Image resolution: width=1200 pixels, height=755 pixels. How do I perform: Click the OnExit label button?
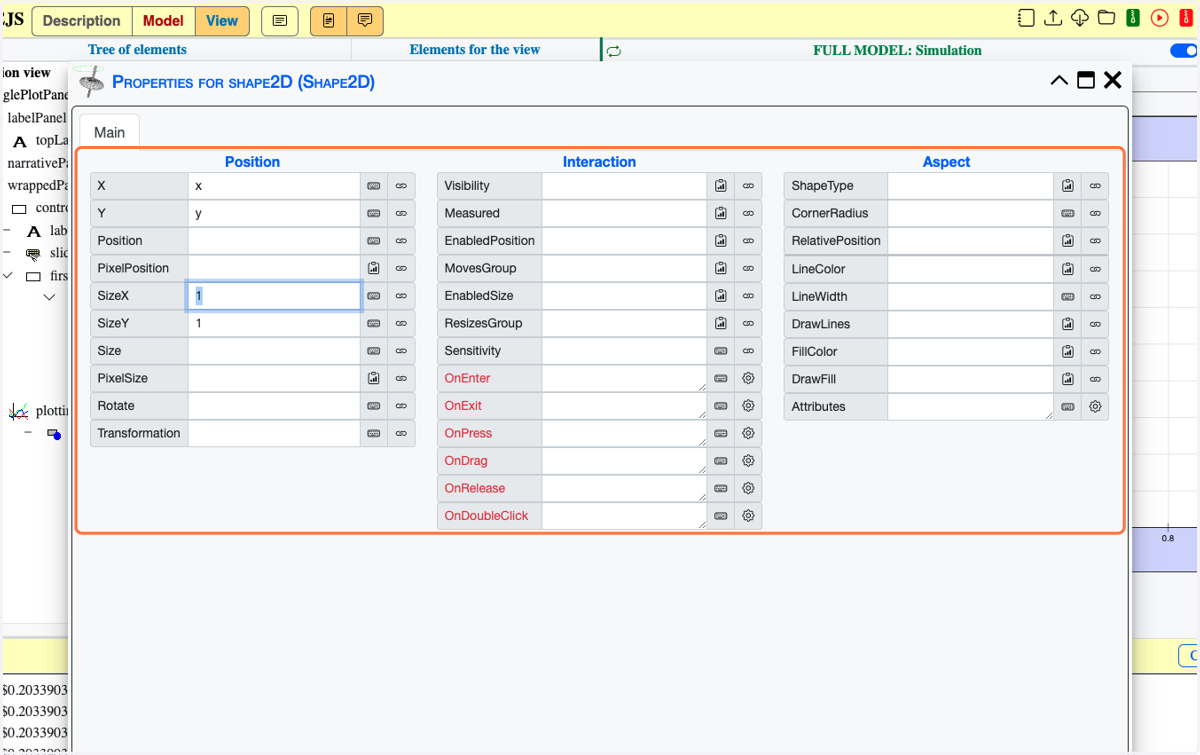pos(489,406)
